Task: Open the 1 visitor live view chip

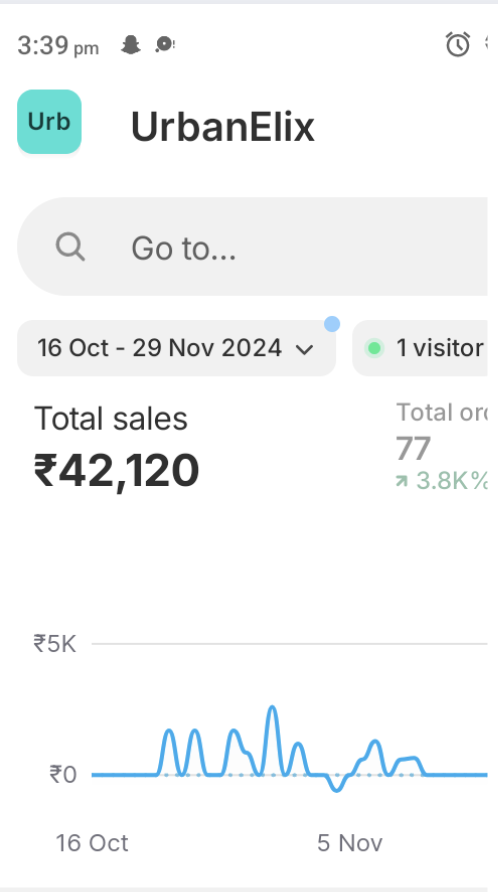Action: pos(420,348)
